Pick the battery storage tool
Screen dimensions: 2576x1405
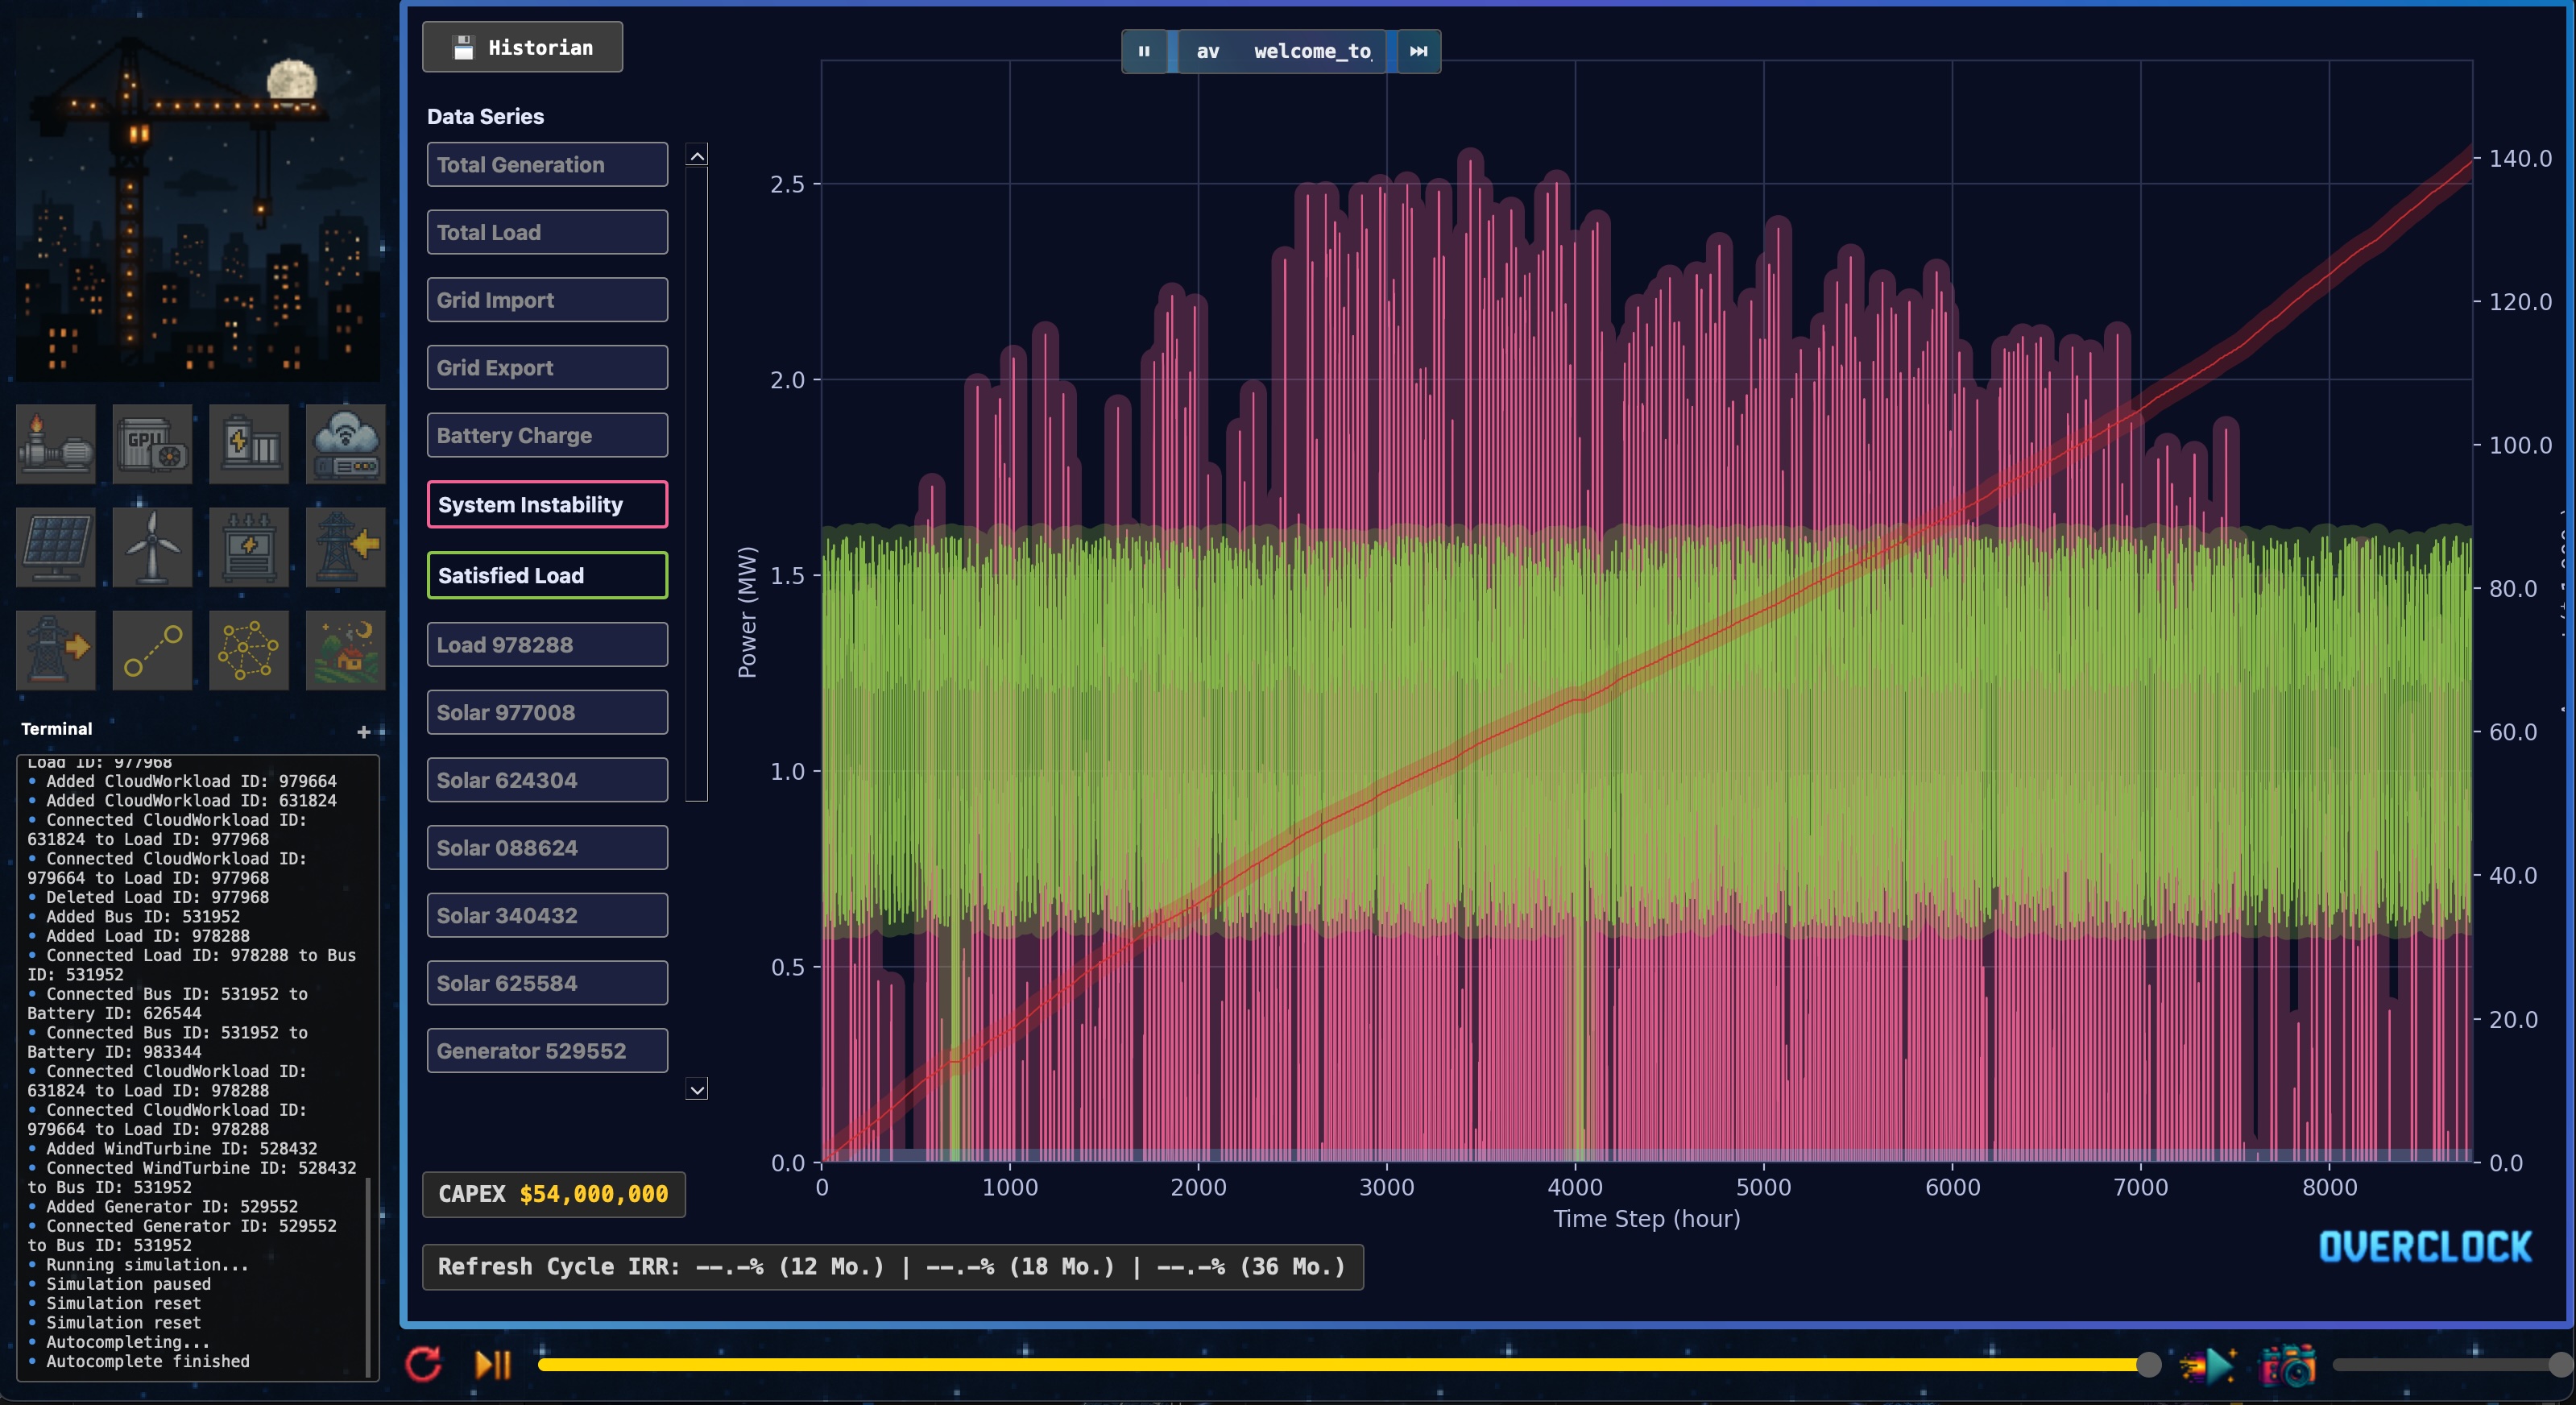248,444
